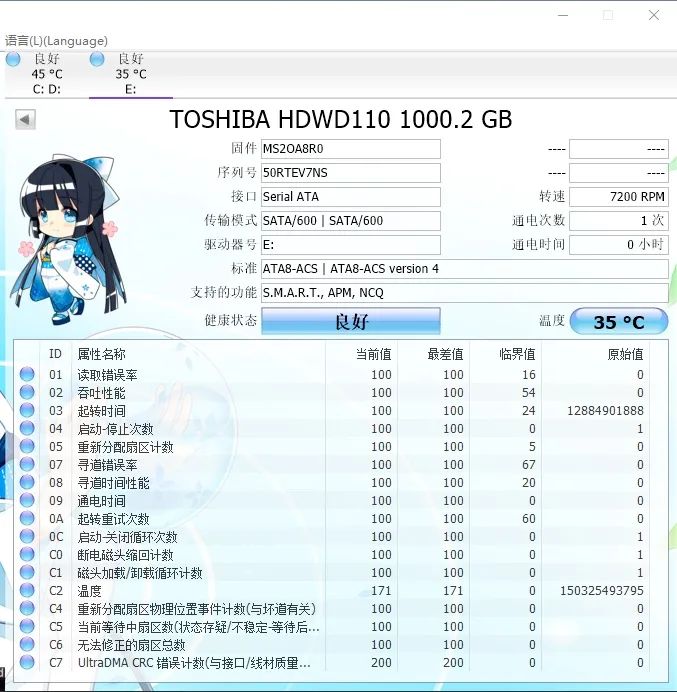677x692 pixels.
Task: Click the 良好 health status button
Action: click(x=351, y=321)
